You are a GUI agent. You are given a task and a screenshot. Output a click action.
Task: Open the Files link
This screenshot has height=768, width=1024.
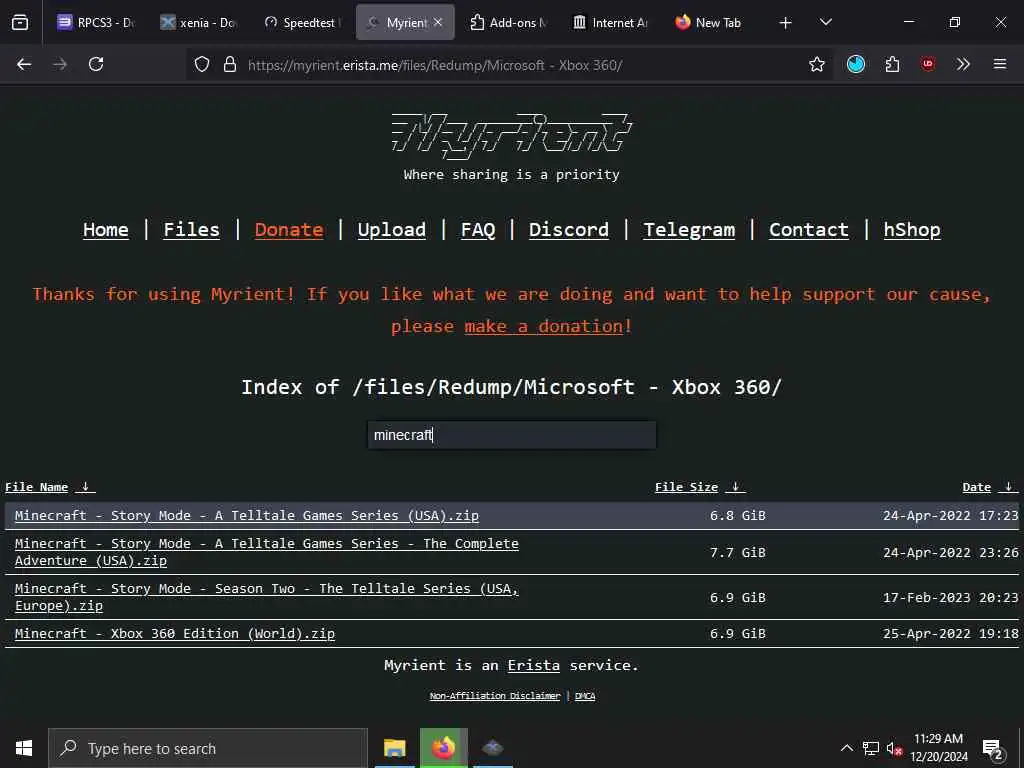(x=191, y=230)
